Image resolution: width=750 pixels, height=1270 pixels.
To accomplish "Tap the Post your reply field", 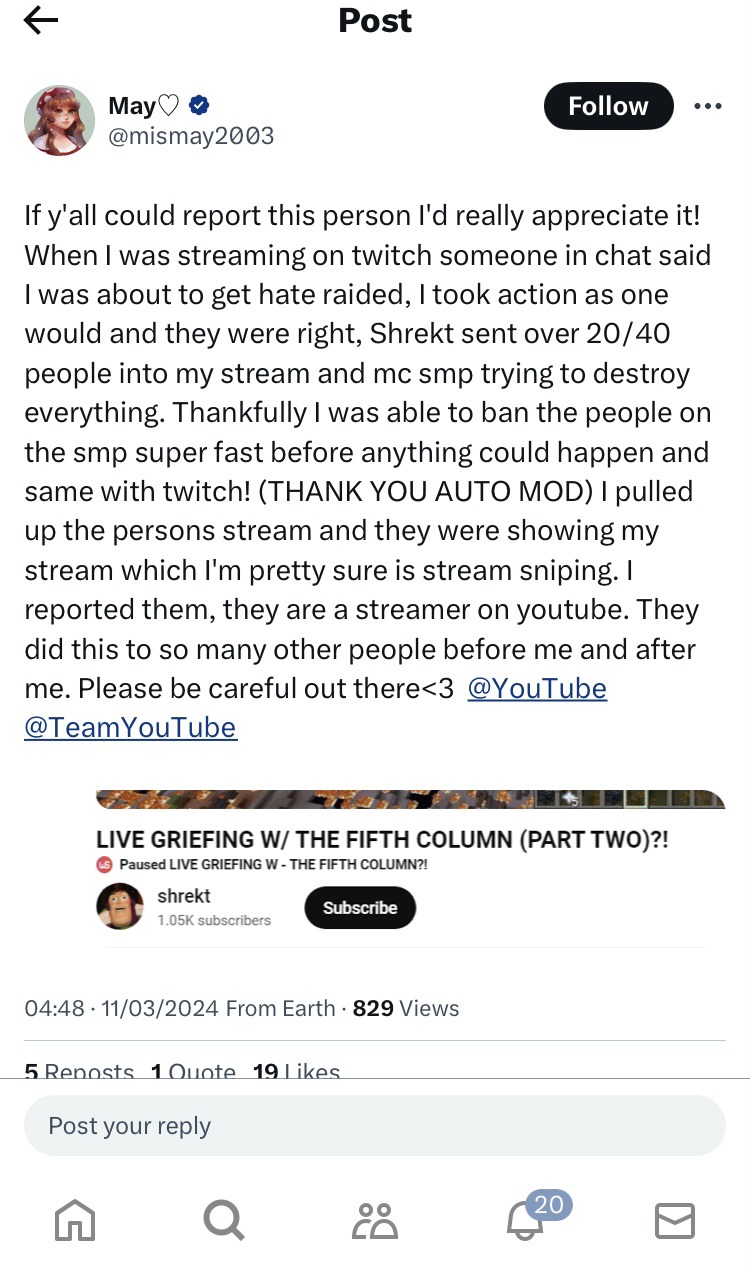I will (x=374, y=1126).
